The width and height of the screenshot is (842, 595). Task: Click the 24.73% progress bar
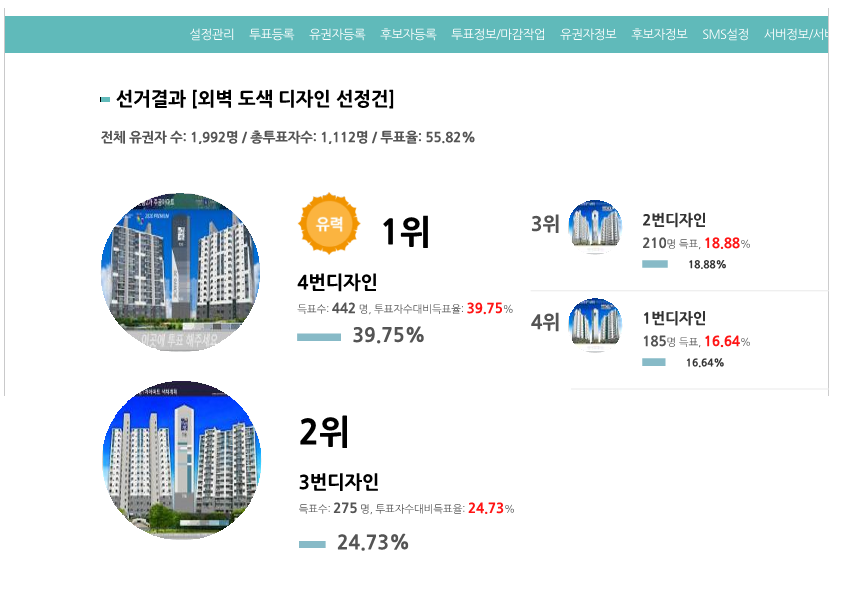click(312, 545)
